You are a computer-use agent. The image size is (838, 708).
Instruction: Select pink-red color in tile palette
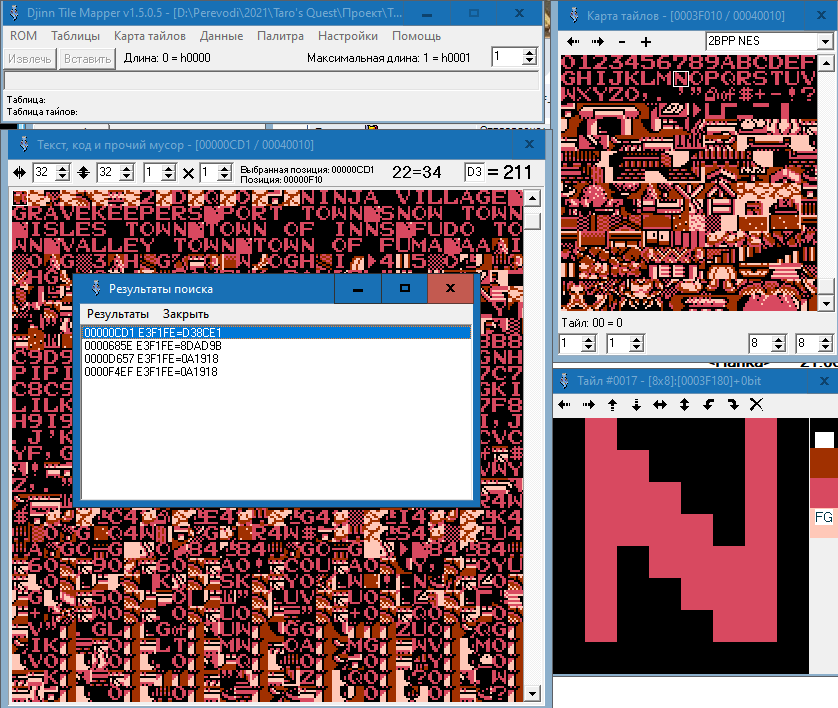point(824,493)
